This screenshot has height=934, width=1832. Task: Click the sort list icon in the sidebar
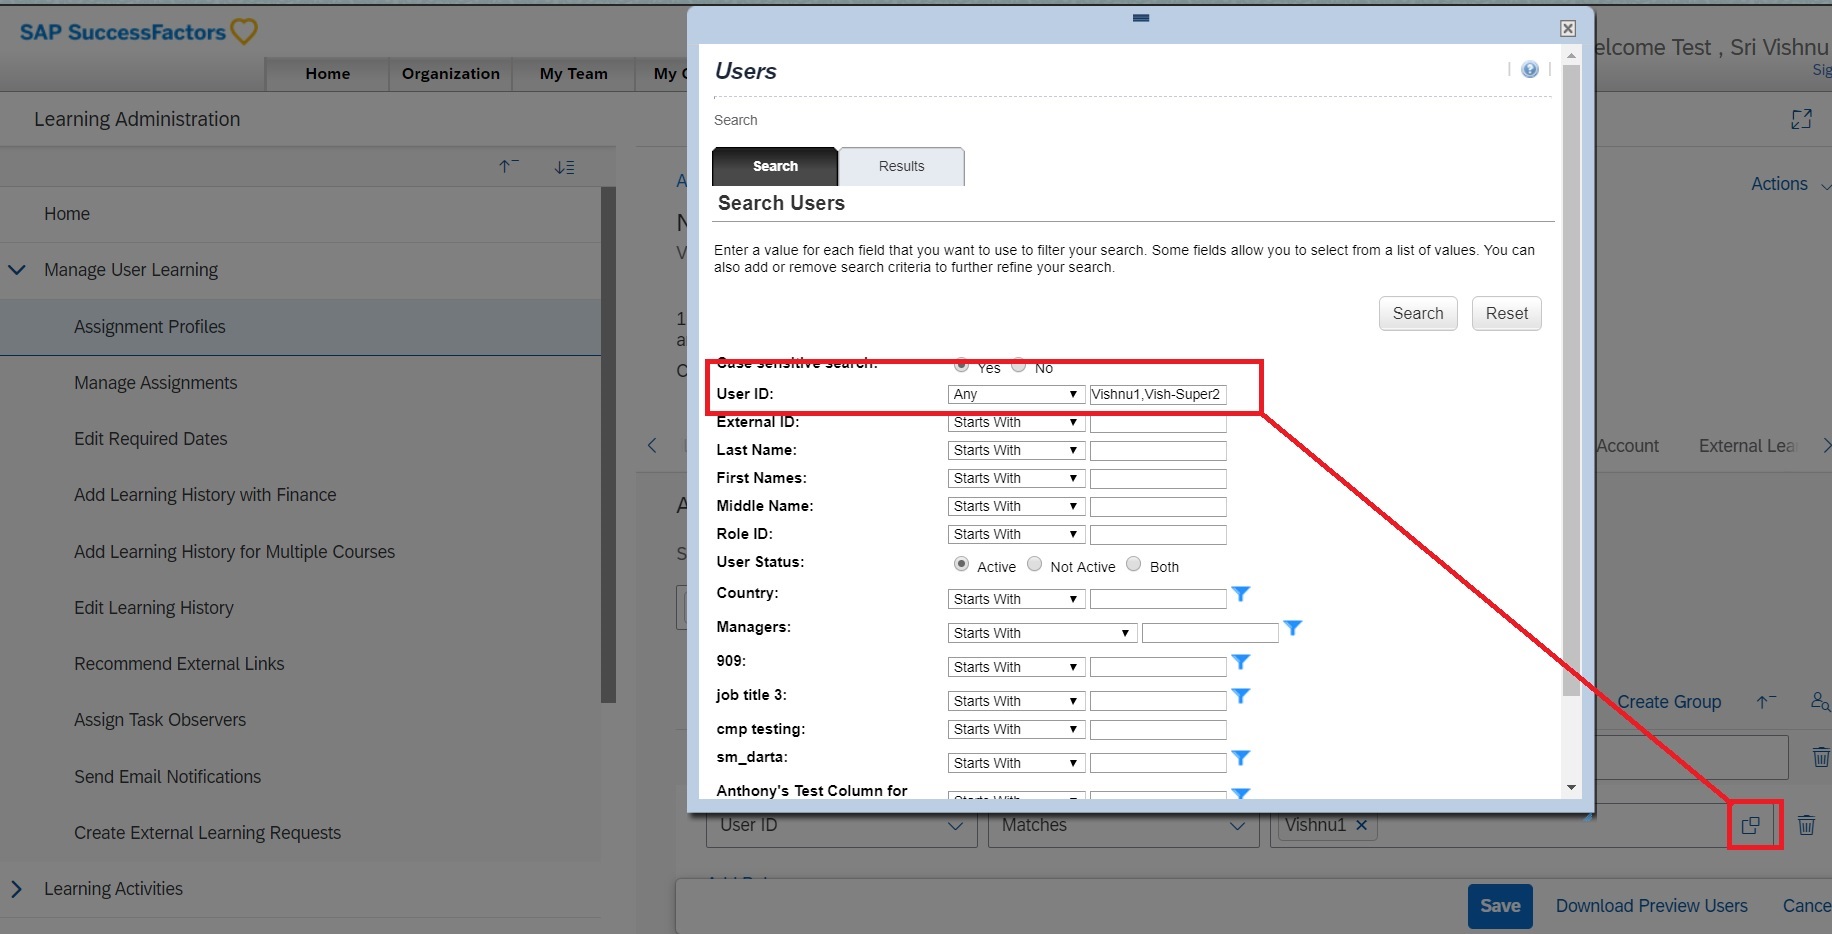point(564,167)
